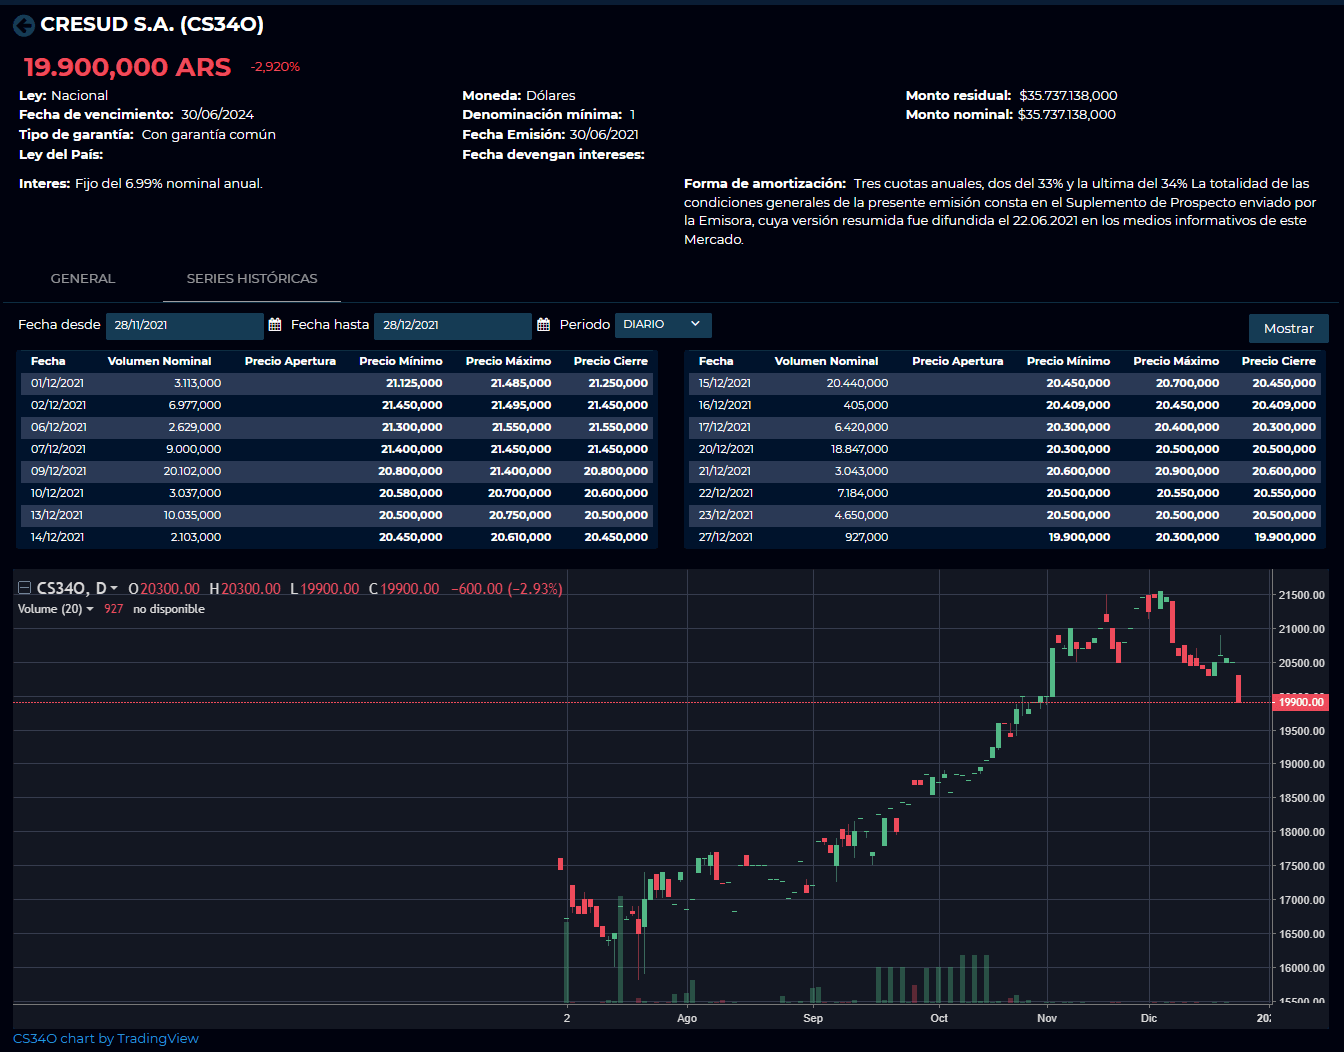Select the 16/12/2021 row date
The image size is (1344, 1052).
click(725, 405)
